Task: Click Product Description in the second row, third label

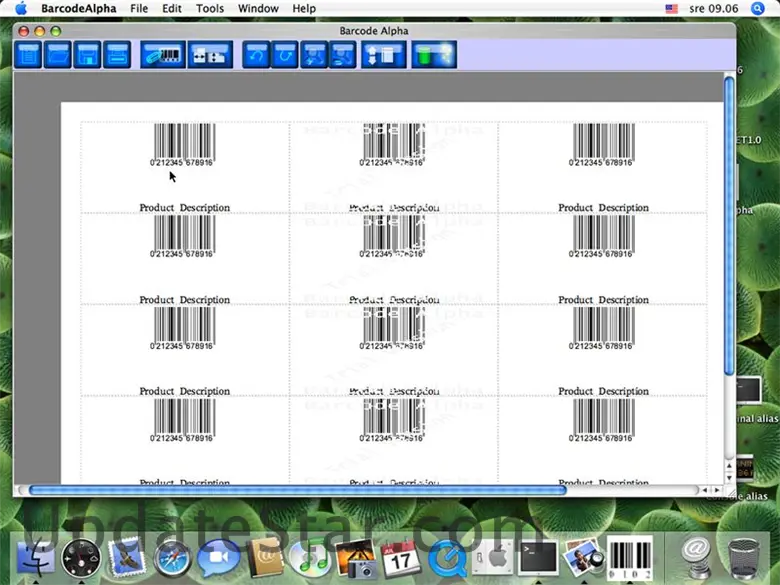Action: (x=603, y=299)
